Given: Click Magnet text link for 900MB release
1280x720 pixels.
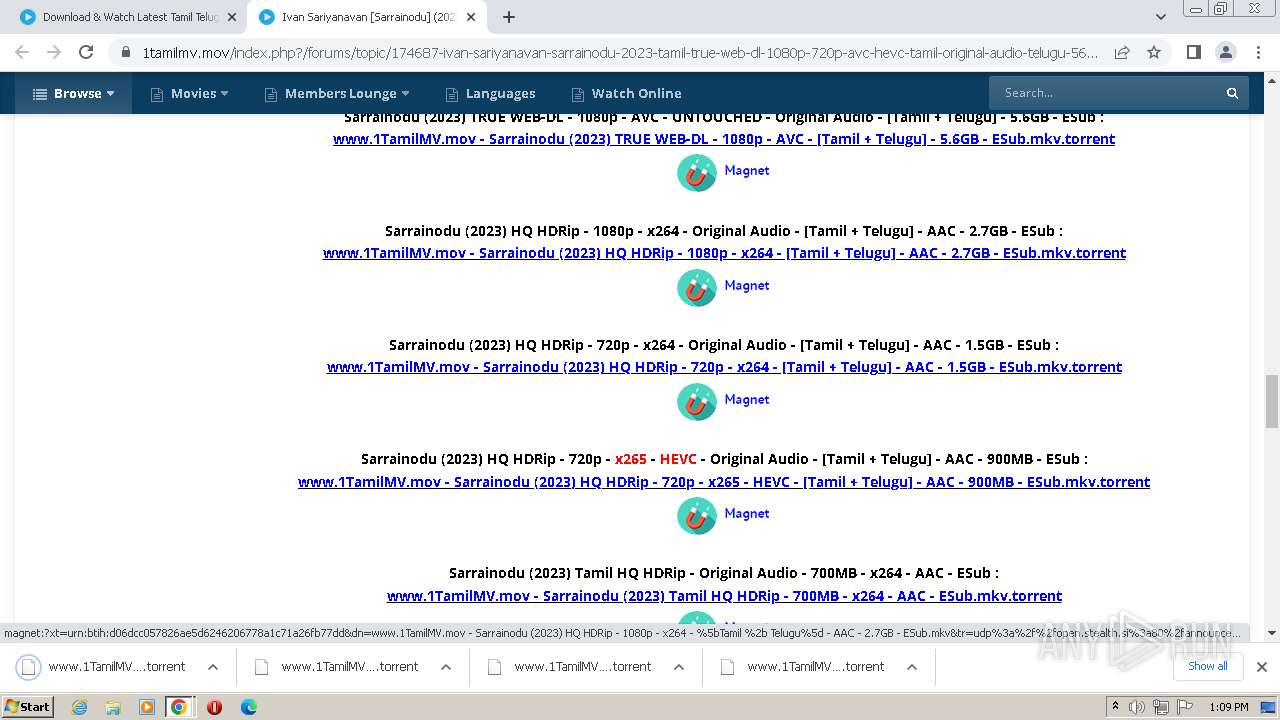Looking at the screenshot, I should pos(747,513).
